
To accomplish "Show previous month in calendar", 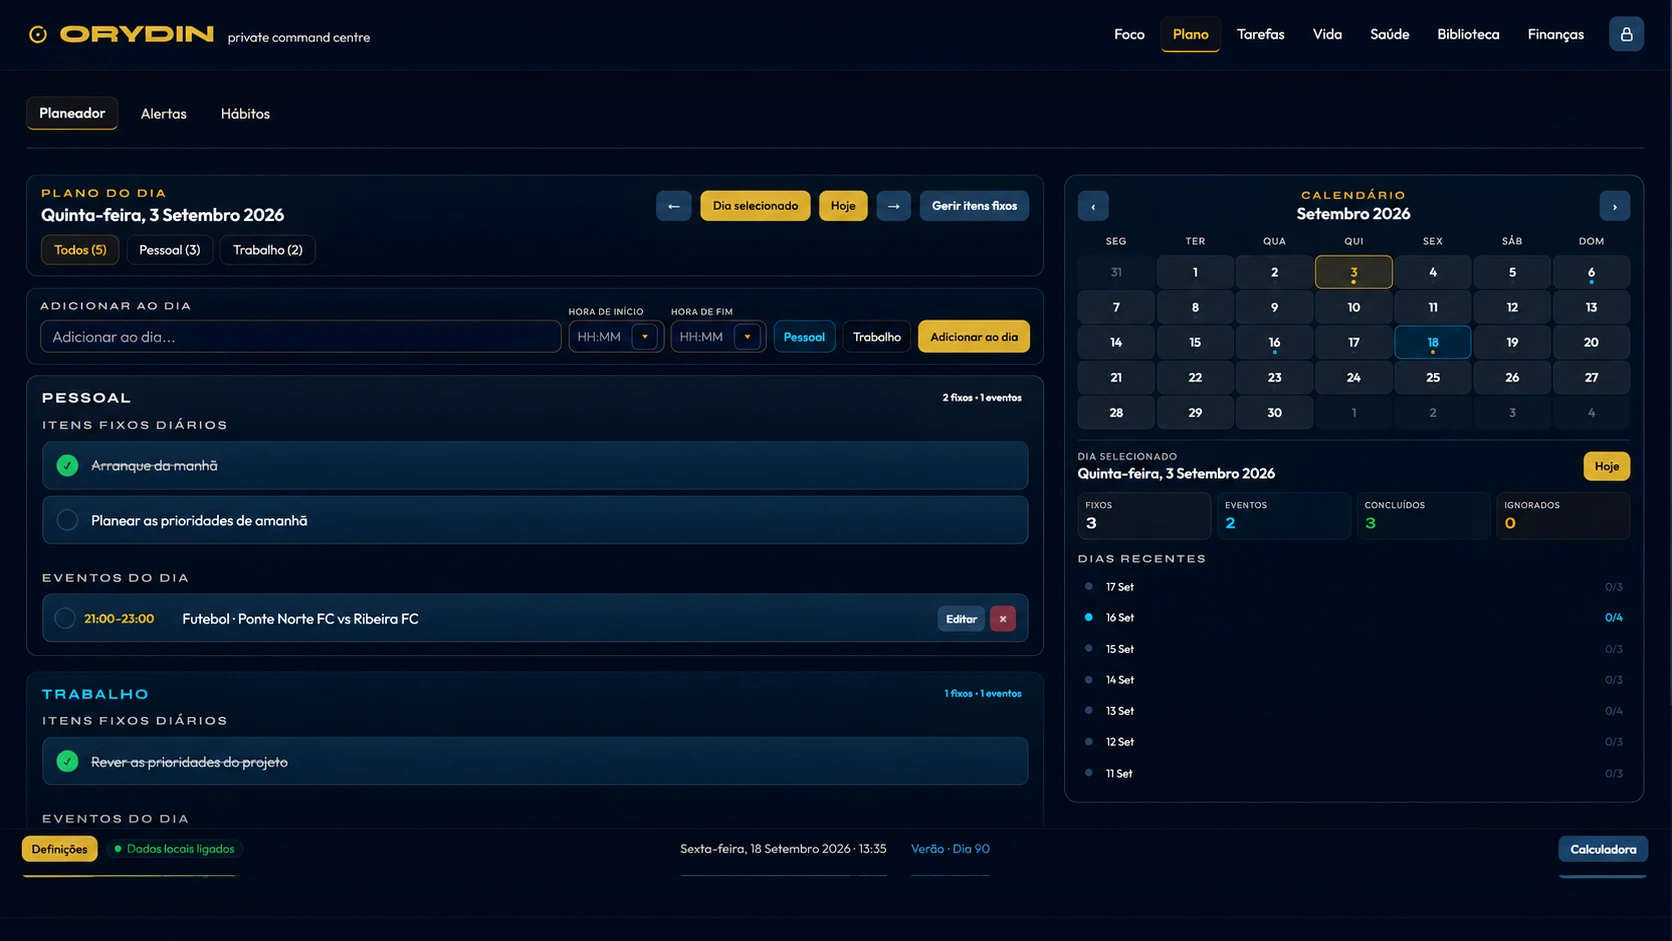I will click(x=1093, y=206).
